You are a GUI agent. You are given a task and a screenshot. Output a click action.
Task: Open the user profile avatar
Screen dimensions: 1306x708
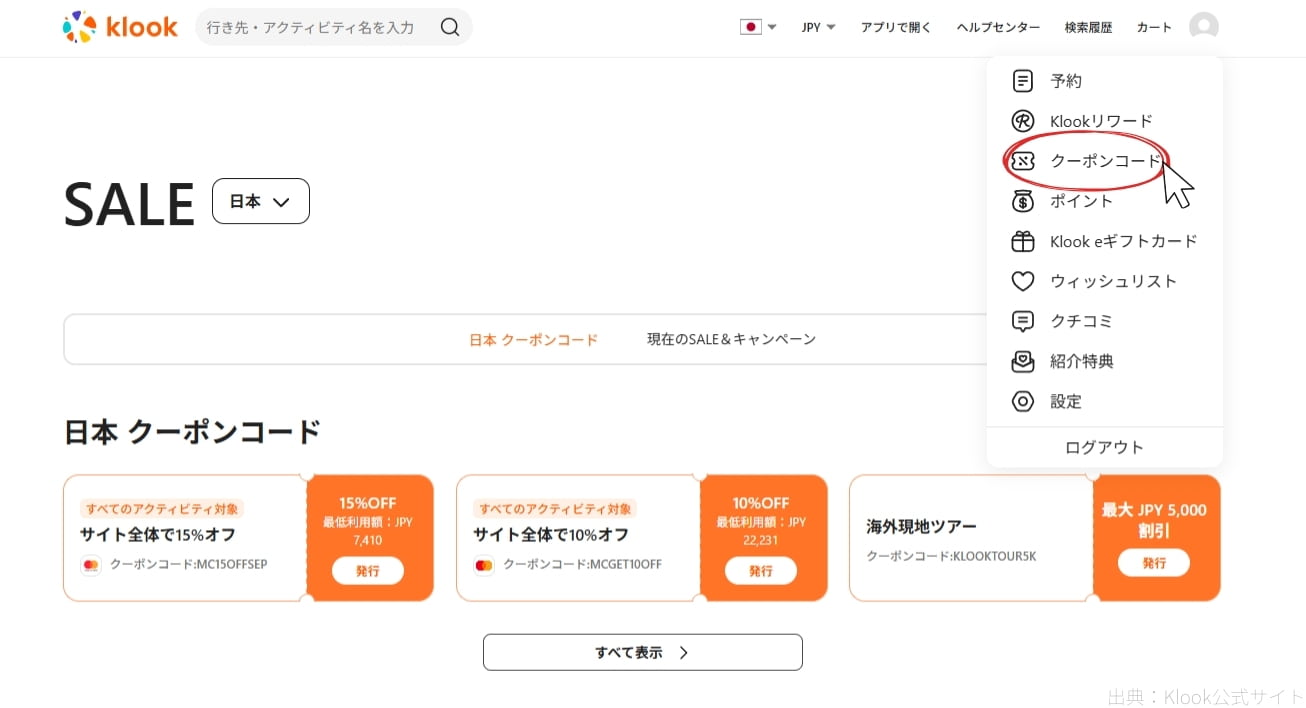(x=1204, y=27)
